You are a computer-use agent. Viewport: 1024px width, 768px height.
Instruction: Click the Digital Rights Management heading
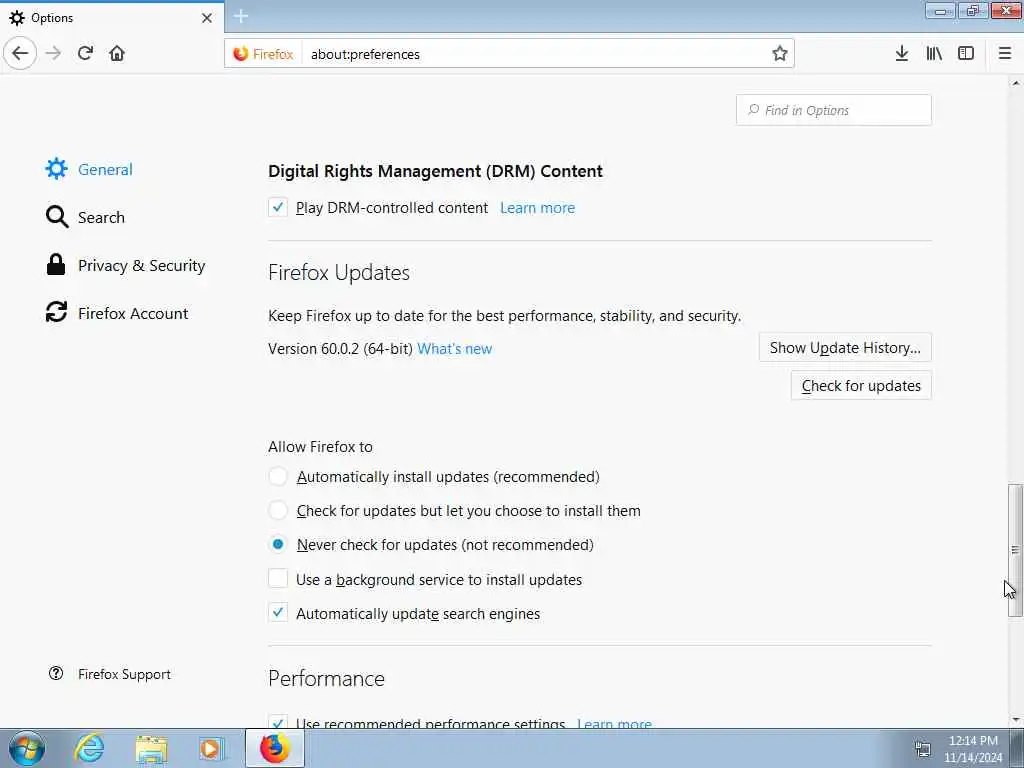coord(436,171)
